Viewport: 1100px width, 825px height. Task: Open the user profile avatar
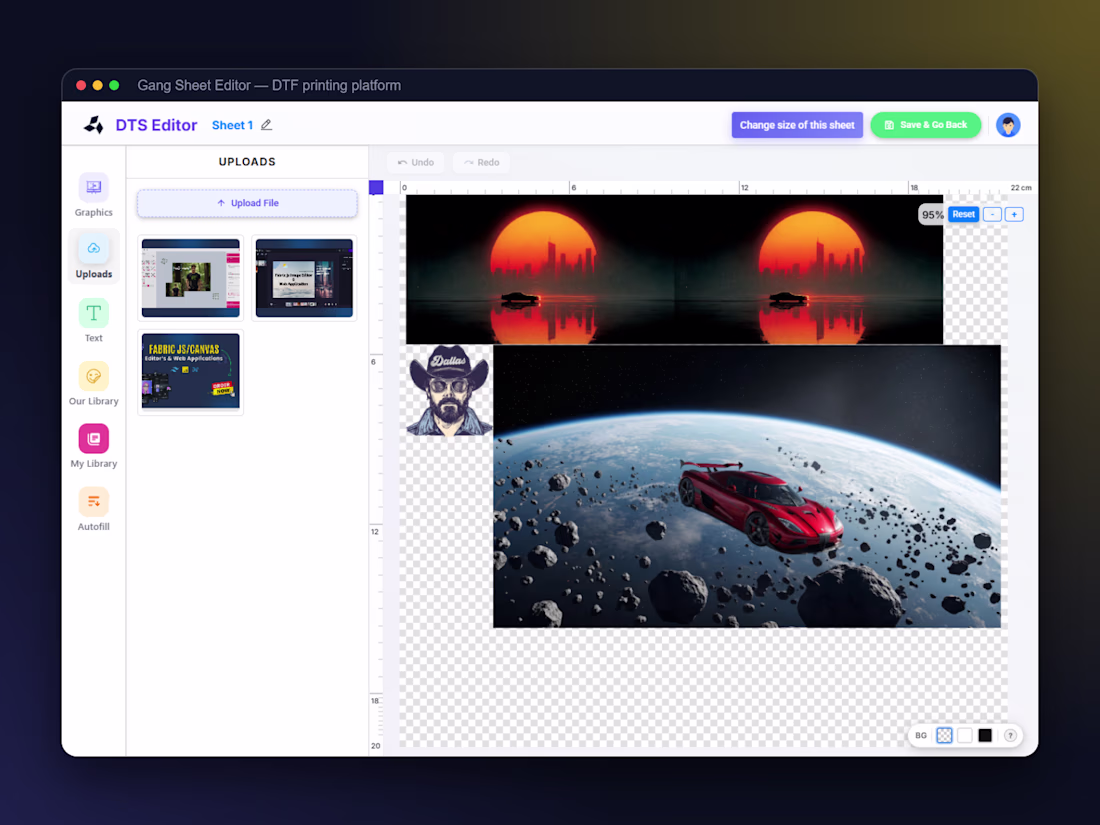(x=1008, y=125)
